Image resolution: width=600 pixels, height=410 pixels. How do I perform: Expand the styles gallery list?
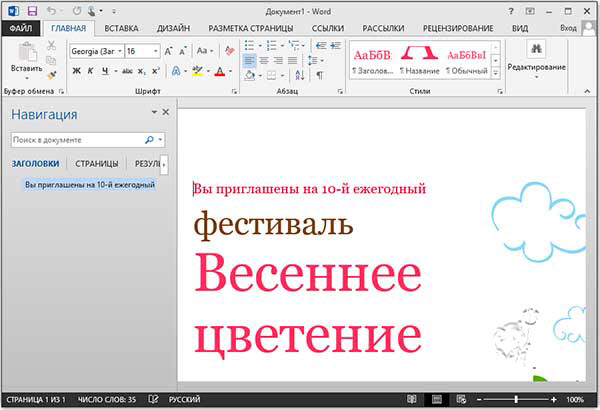click(496, 73)
